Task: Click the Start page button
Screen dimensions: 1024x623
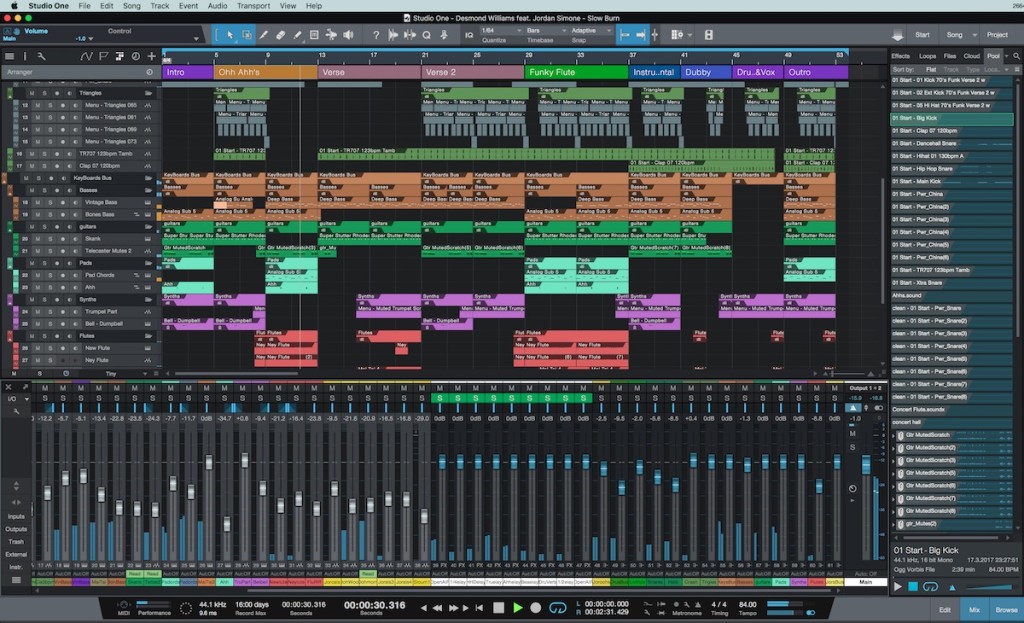Action: 922,35
